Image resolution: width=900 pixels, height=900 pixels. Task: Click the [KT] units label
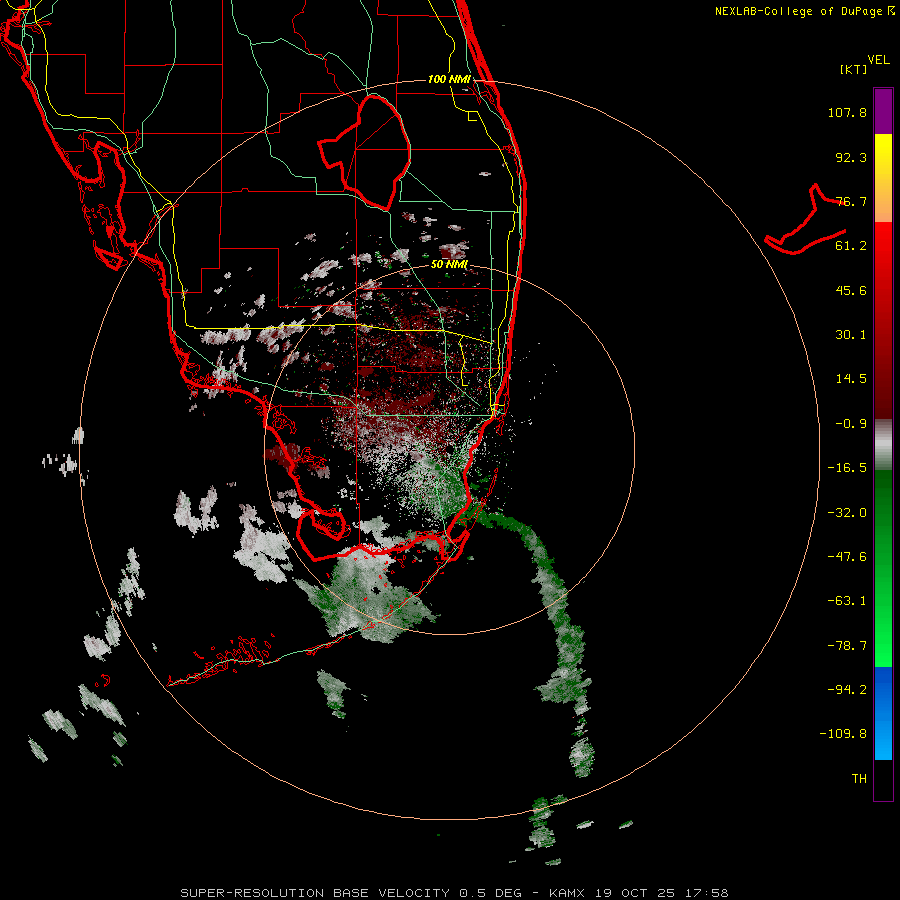point(853,69)
